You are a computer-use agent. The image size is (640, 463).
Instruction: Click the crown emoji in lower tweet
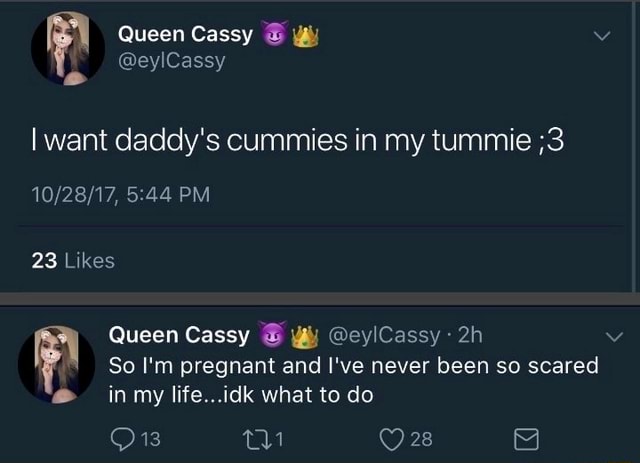tap(301, 334)
